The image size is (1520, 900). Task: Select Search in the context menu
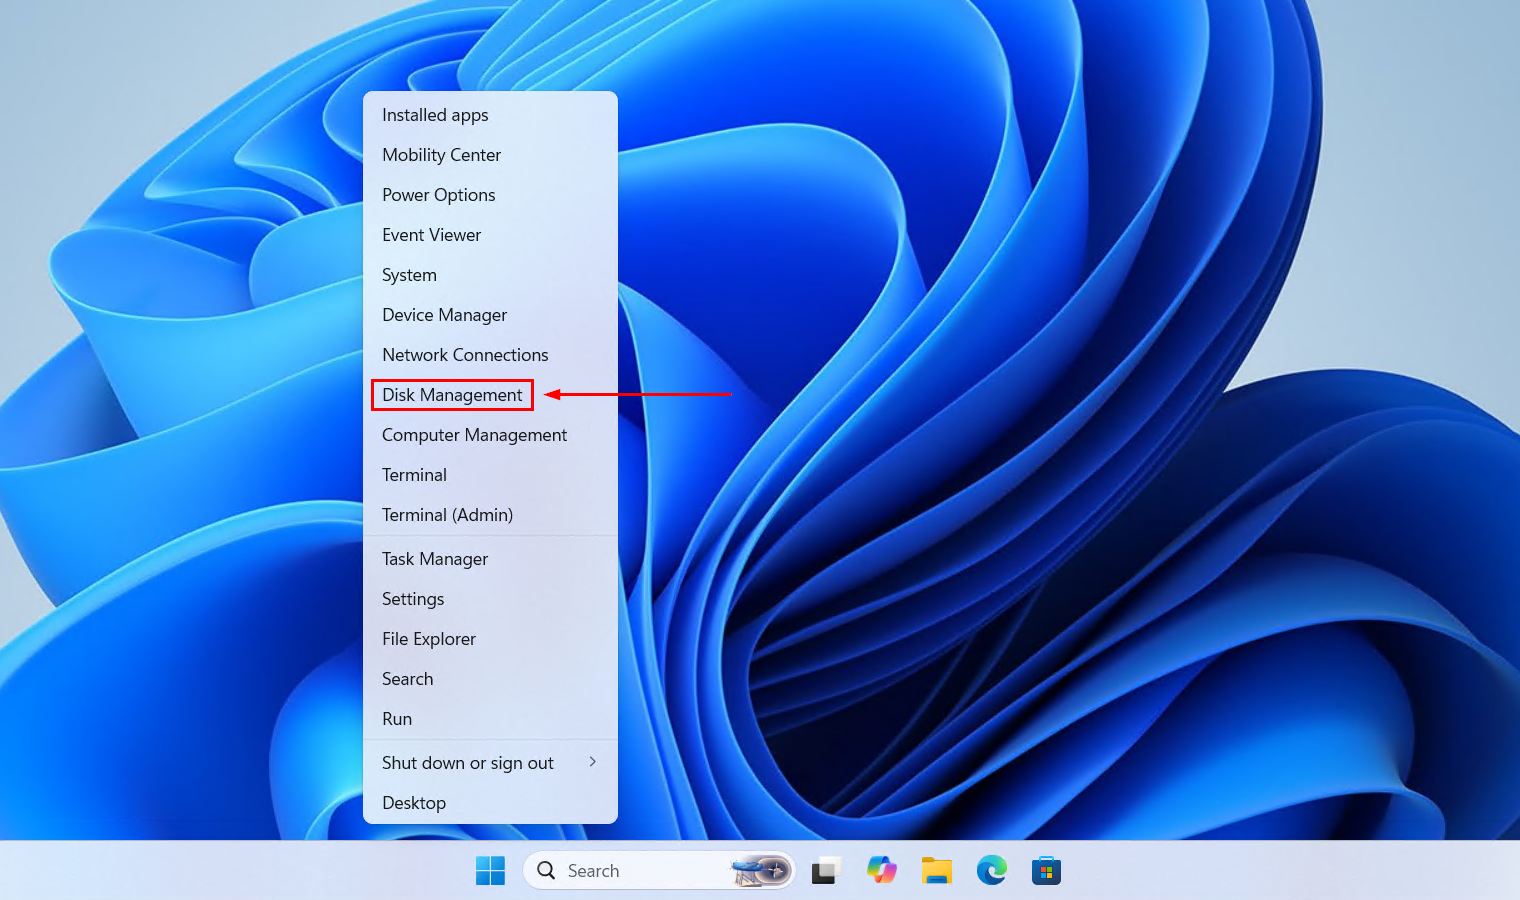pos(490,679)
